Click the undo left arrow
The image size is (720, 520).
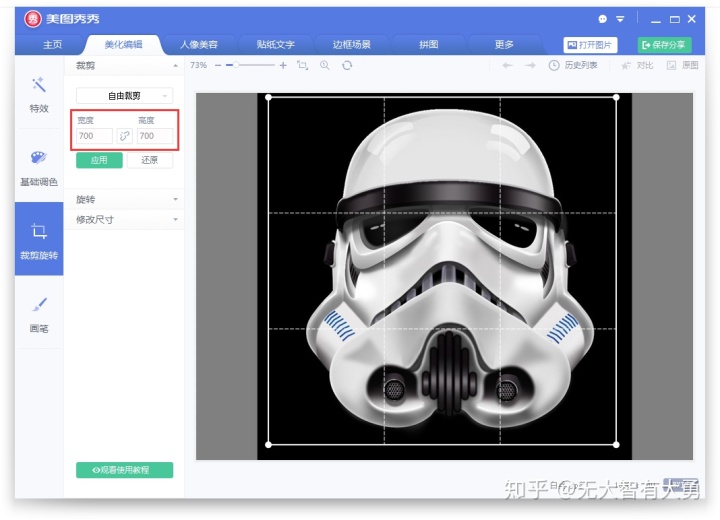tap(507, 66)
